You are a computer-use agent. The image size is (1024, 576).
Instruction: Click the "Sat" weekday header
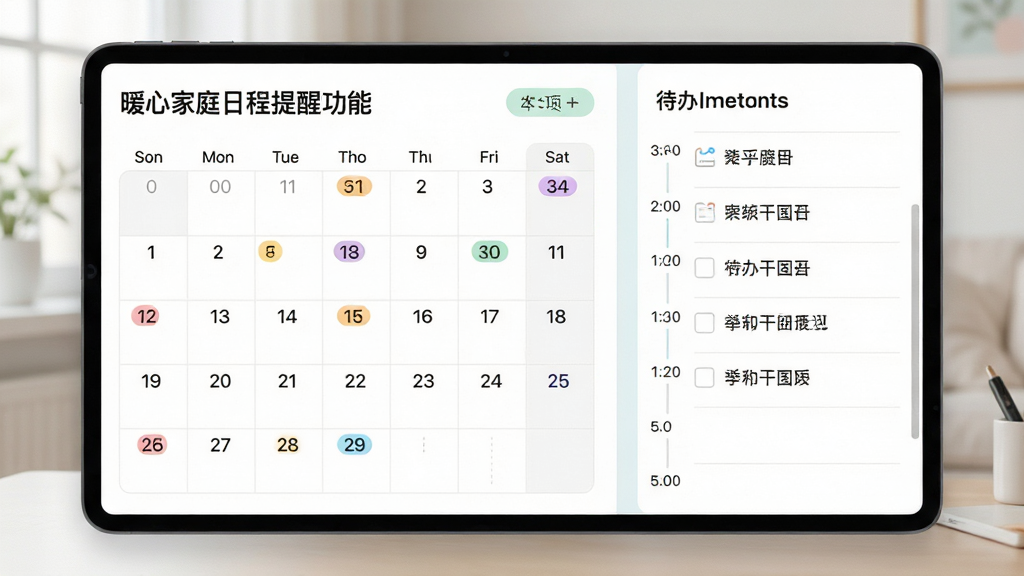(557, 157)
